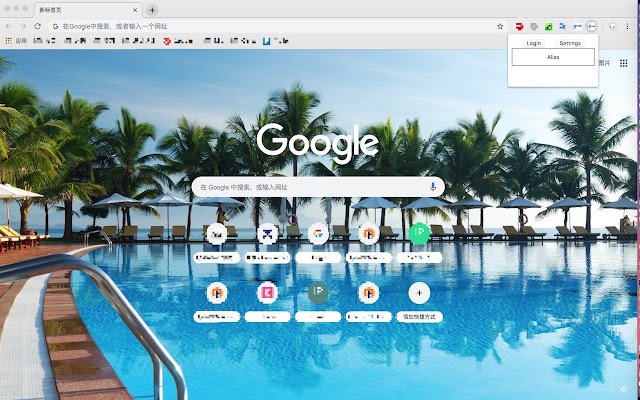The width and height of the screenshot is (640, 400).
Task: Open the red extension icon in toolbar
Action: tap(519, 27)
